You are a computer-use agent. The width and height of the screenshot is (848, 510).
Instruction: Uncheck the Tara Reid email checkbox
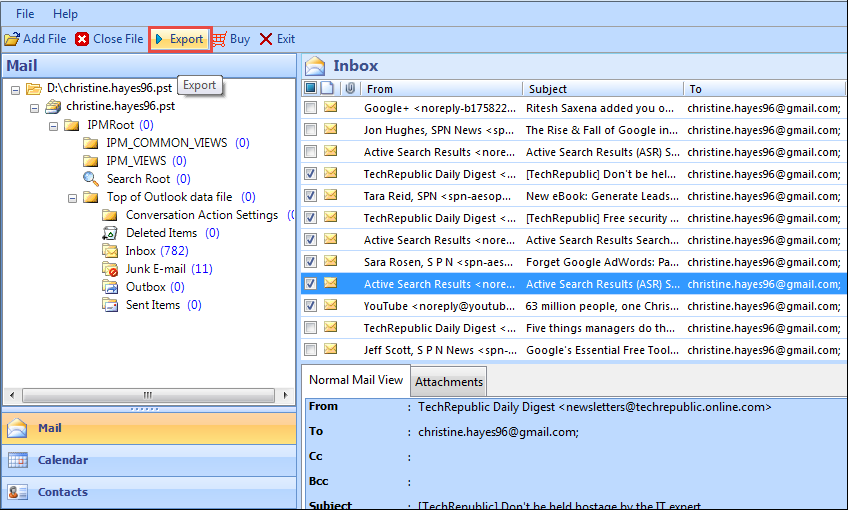point(311,196)
